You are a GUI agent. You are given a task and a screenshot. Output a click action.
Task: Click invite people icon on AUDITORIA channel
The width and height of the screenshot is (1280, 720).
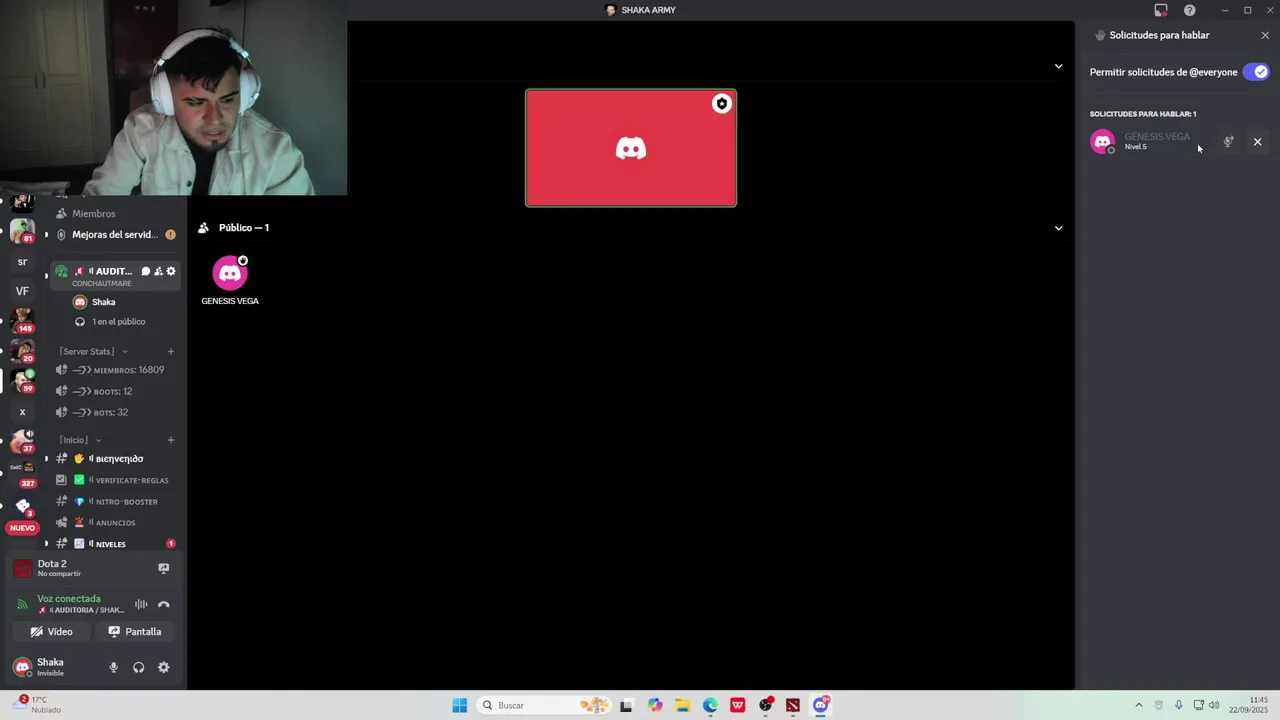pyautogui.click(x=158, y=271)
